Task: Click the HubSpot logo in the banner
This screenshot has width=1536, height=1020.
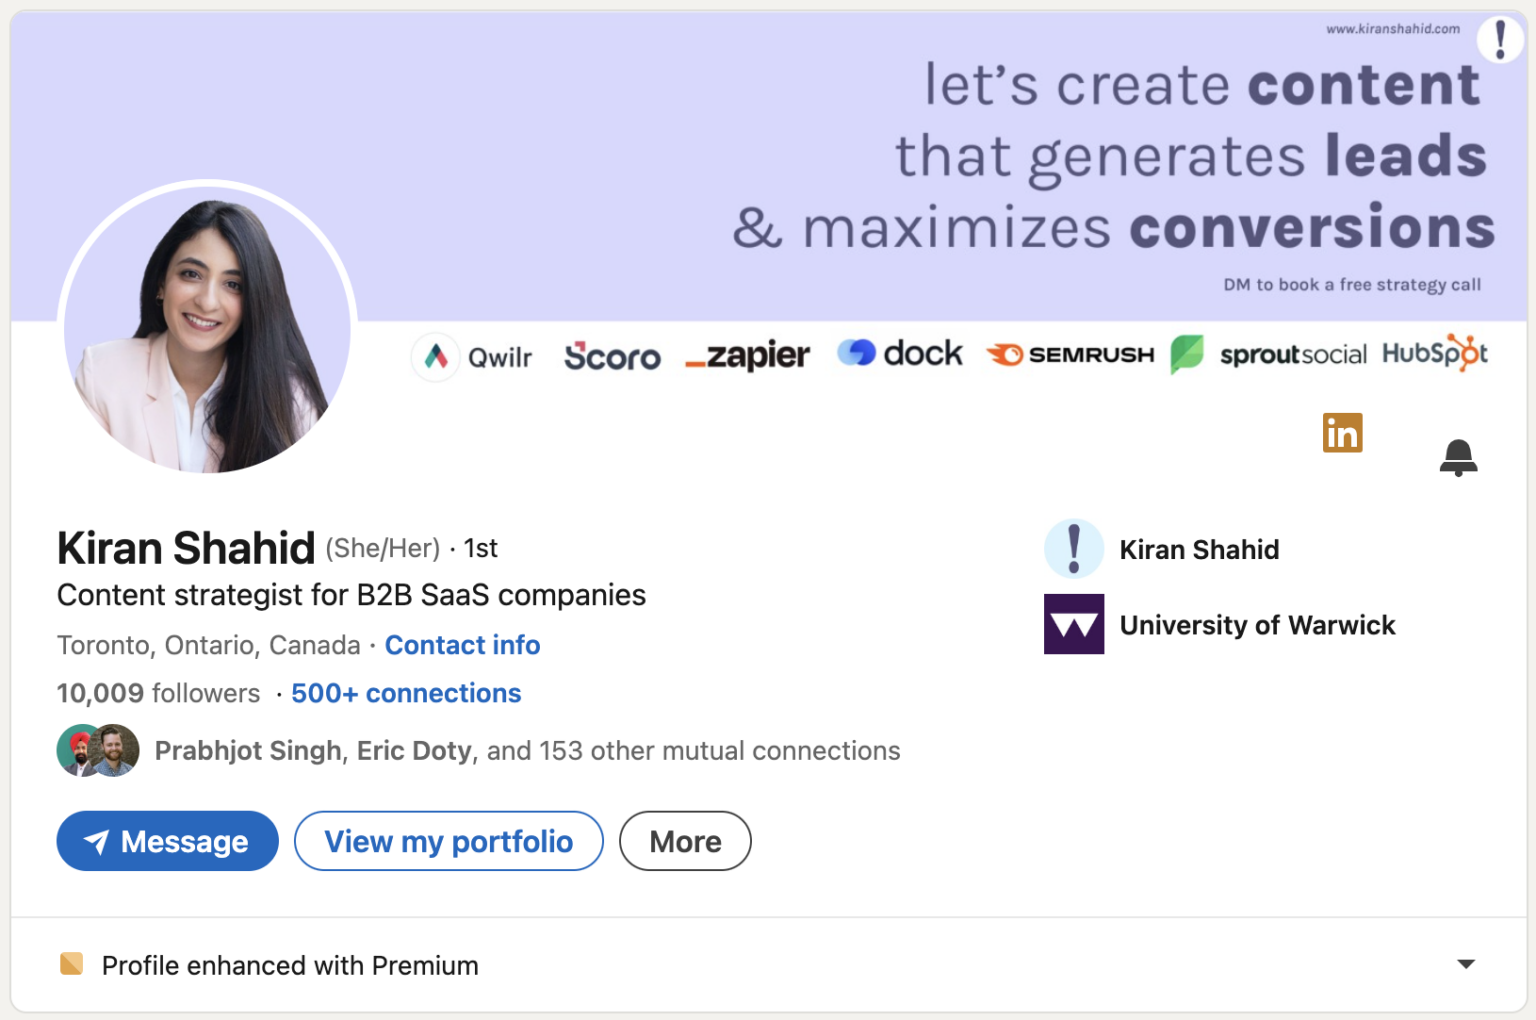Action: tap(1435, 354)
